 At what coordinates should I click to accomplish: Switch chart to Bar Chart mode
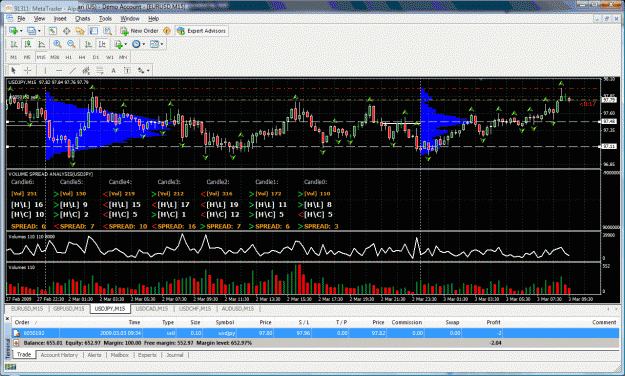[x=14, y=44]
